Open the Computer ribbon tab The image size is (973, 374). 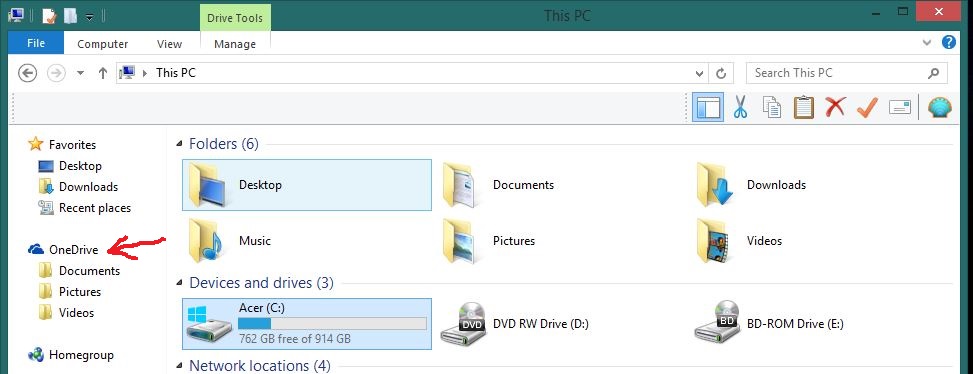tap(102, 43)
